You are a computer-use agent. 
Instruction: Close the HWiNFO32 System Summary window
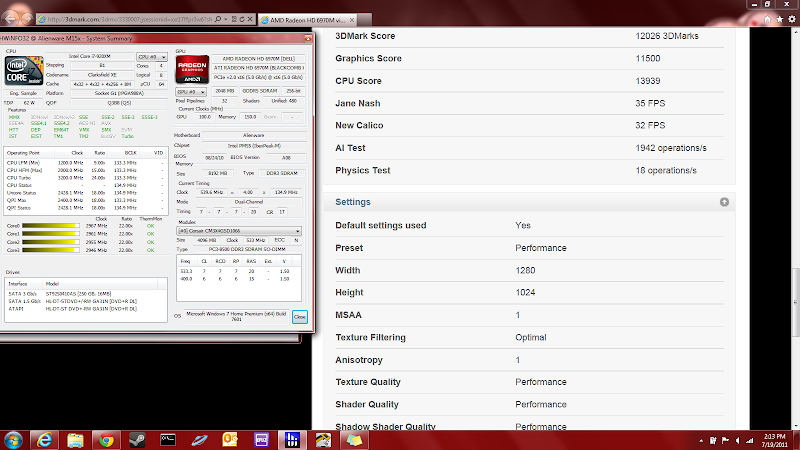(x=308, y=38)
